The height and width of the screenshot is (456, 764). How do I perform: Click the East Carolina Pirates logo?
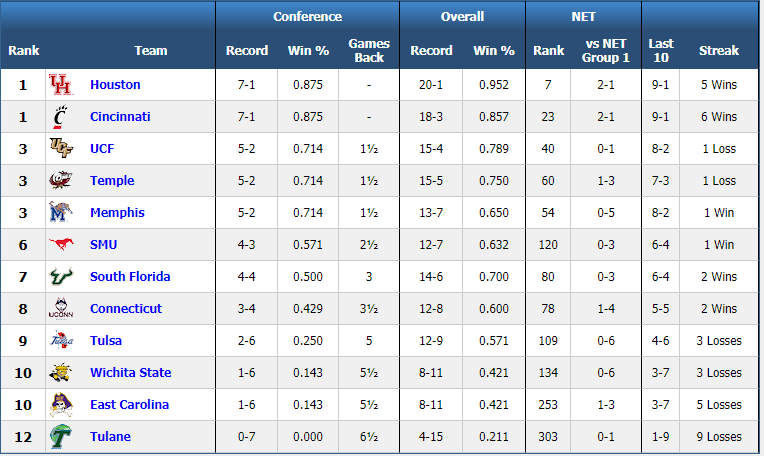61,405
